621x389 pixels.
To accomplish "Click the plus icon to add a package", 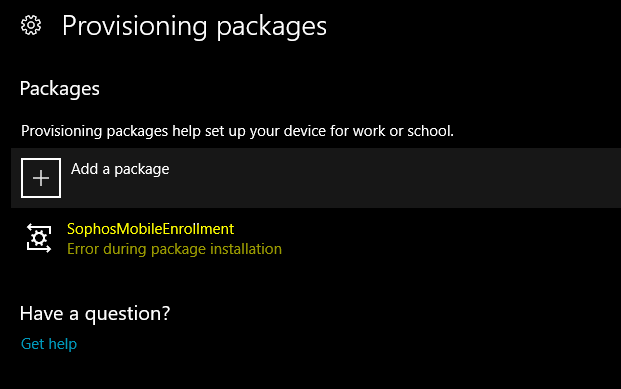I will 41,178.
